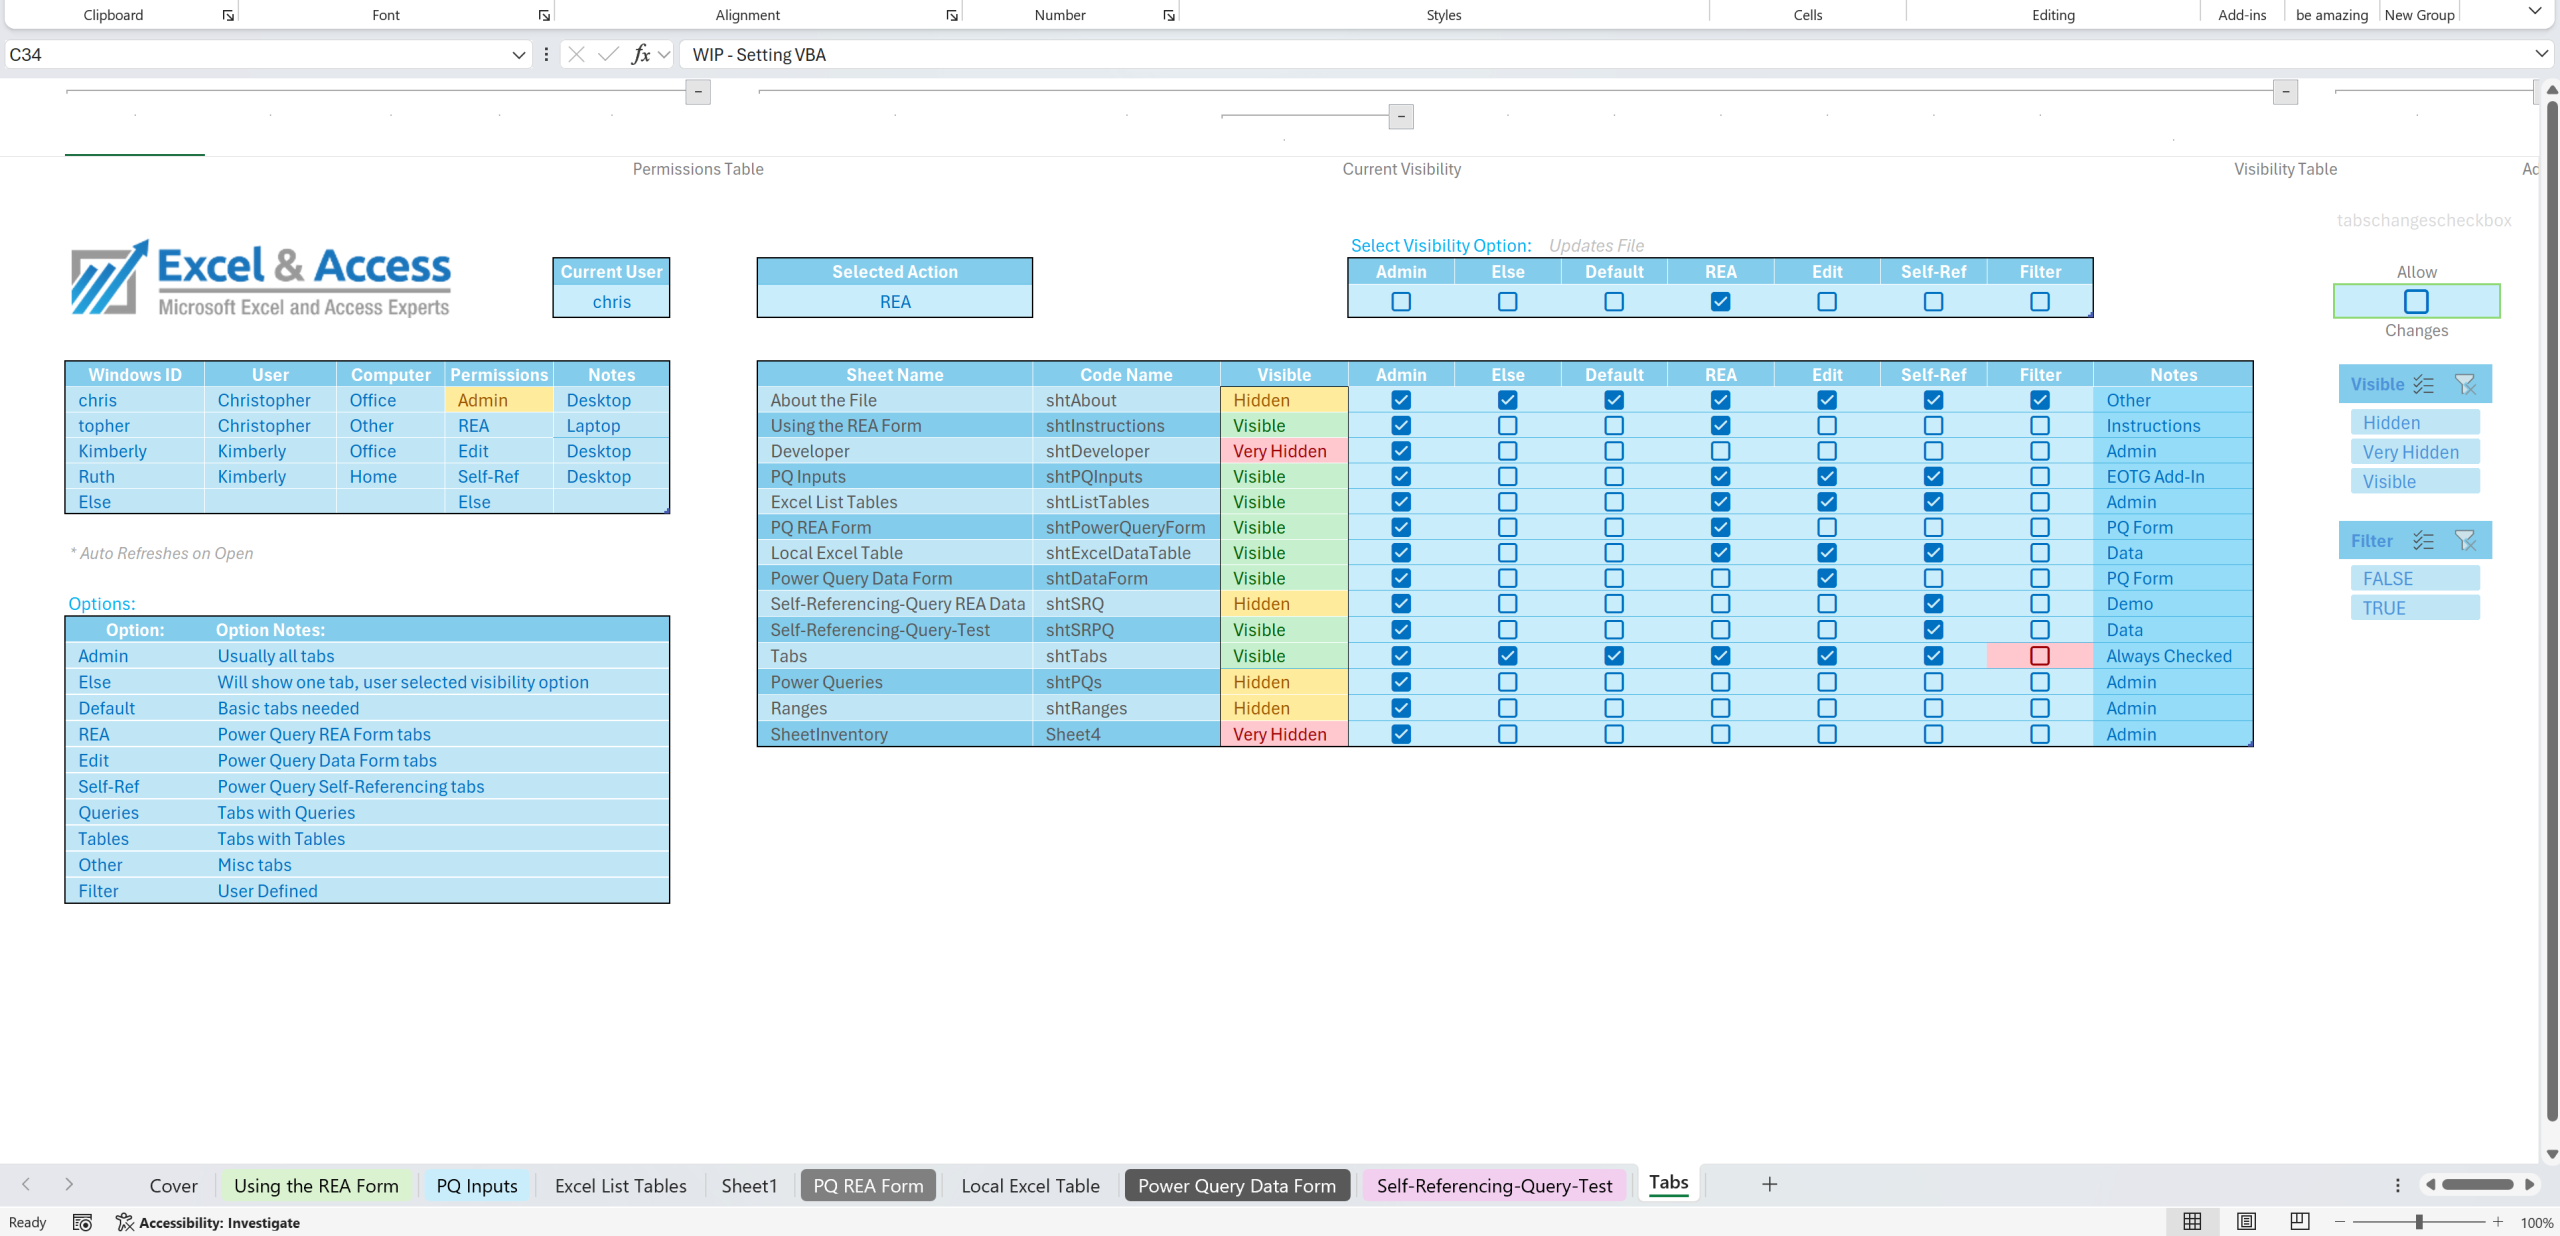Switch to Page Break Preview view

(2300, 1221)
